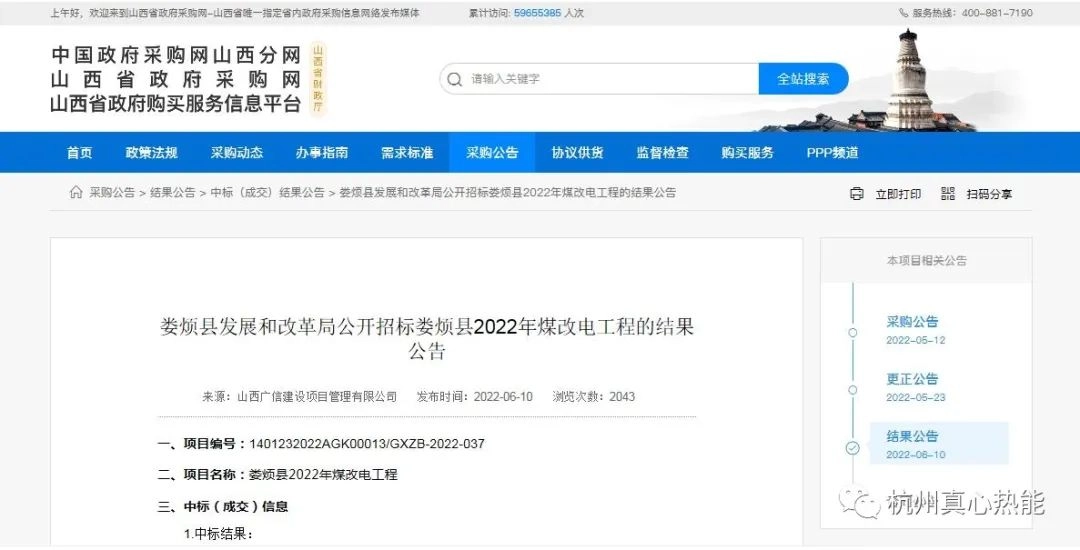This screenshot has width=1080, height=550.
Task: Open the 政策法规 menu item
Action: (152, 153)
